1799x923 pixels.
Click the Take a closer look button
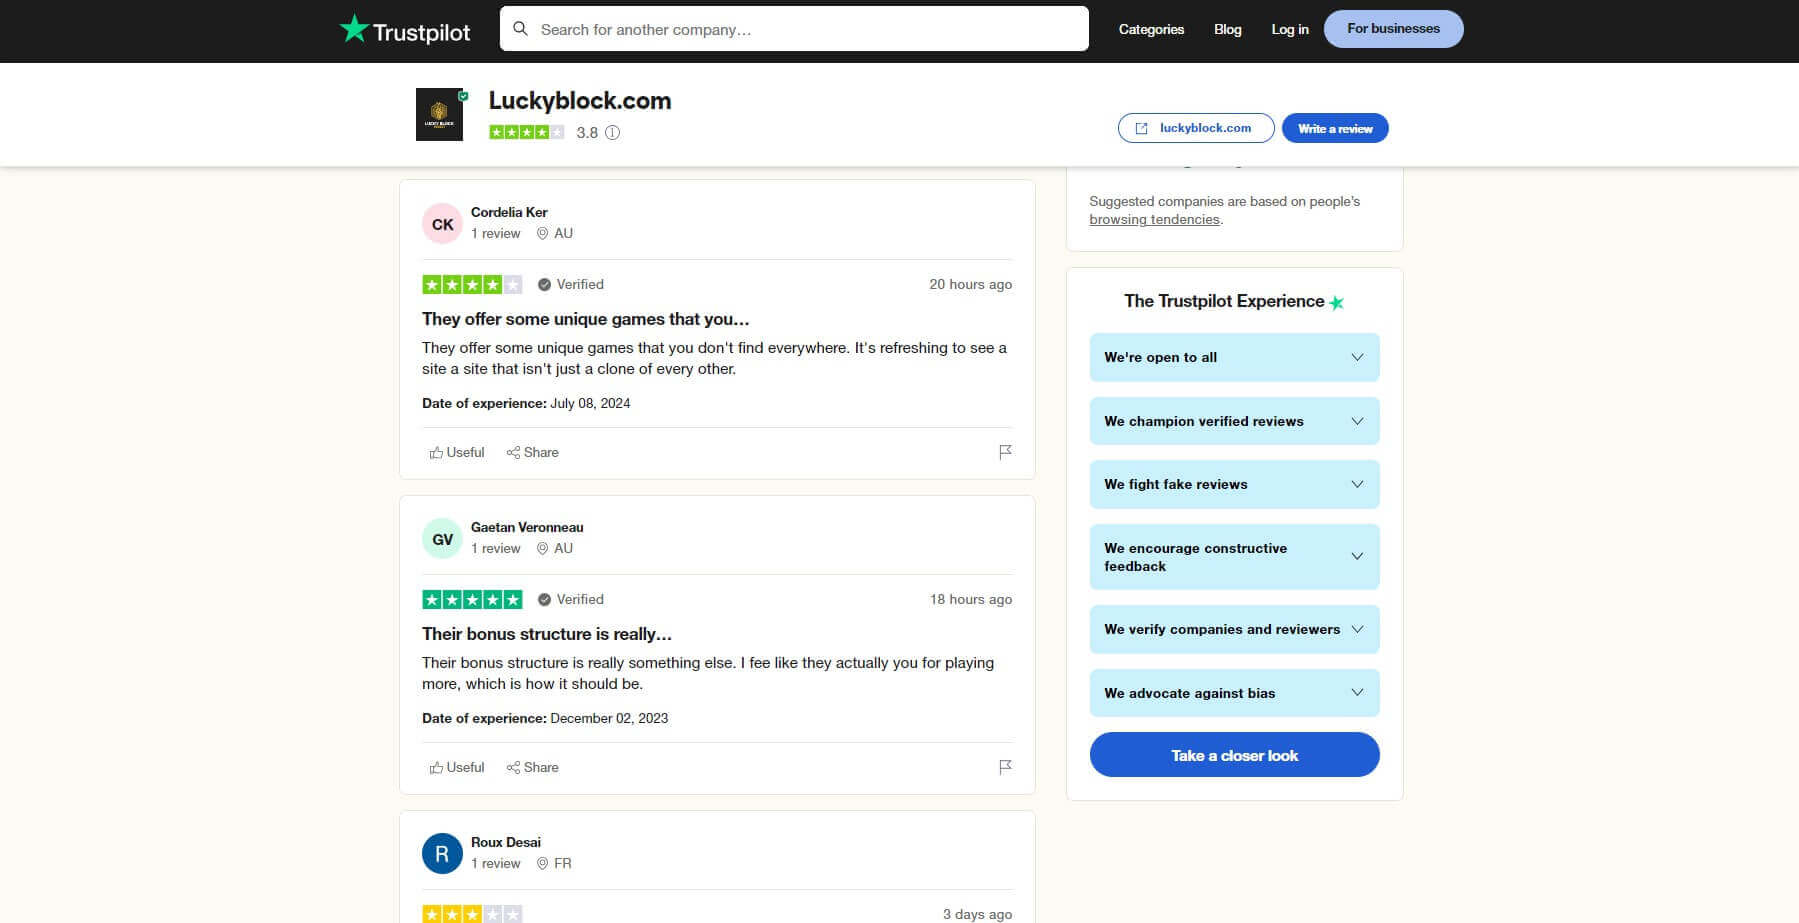1234,755
